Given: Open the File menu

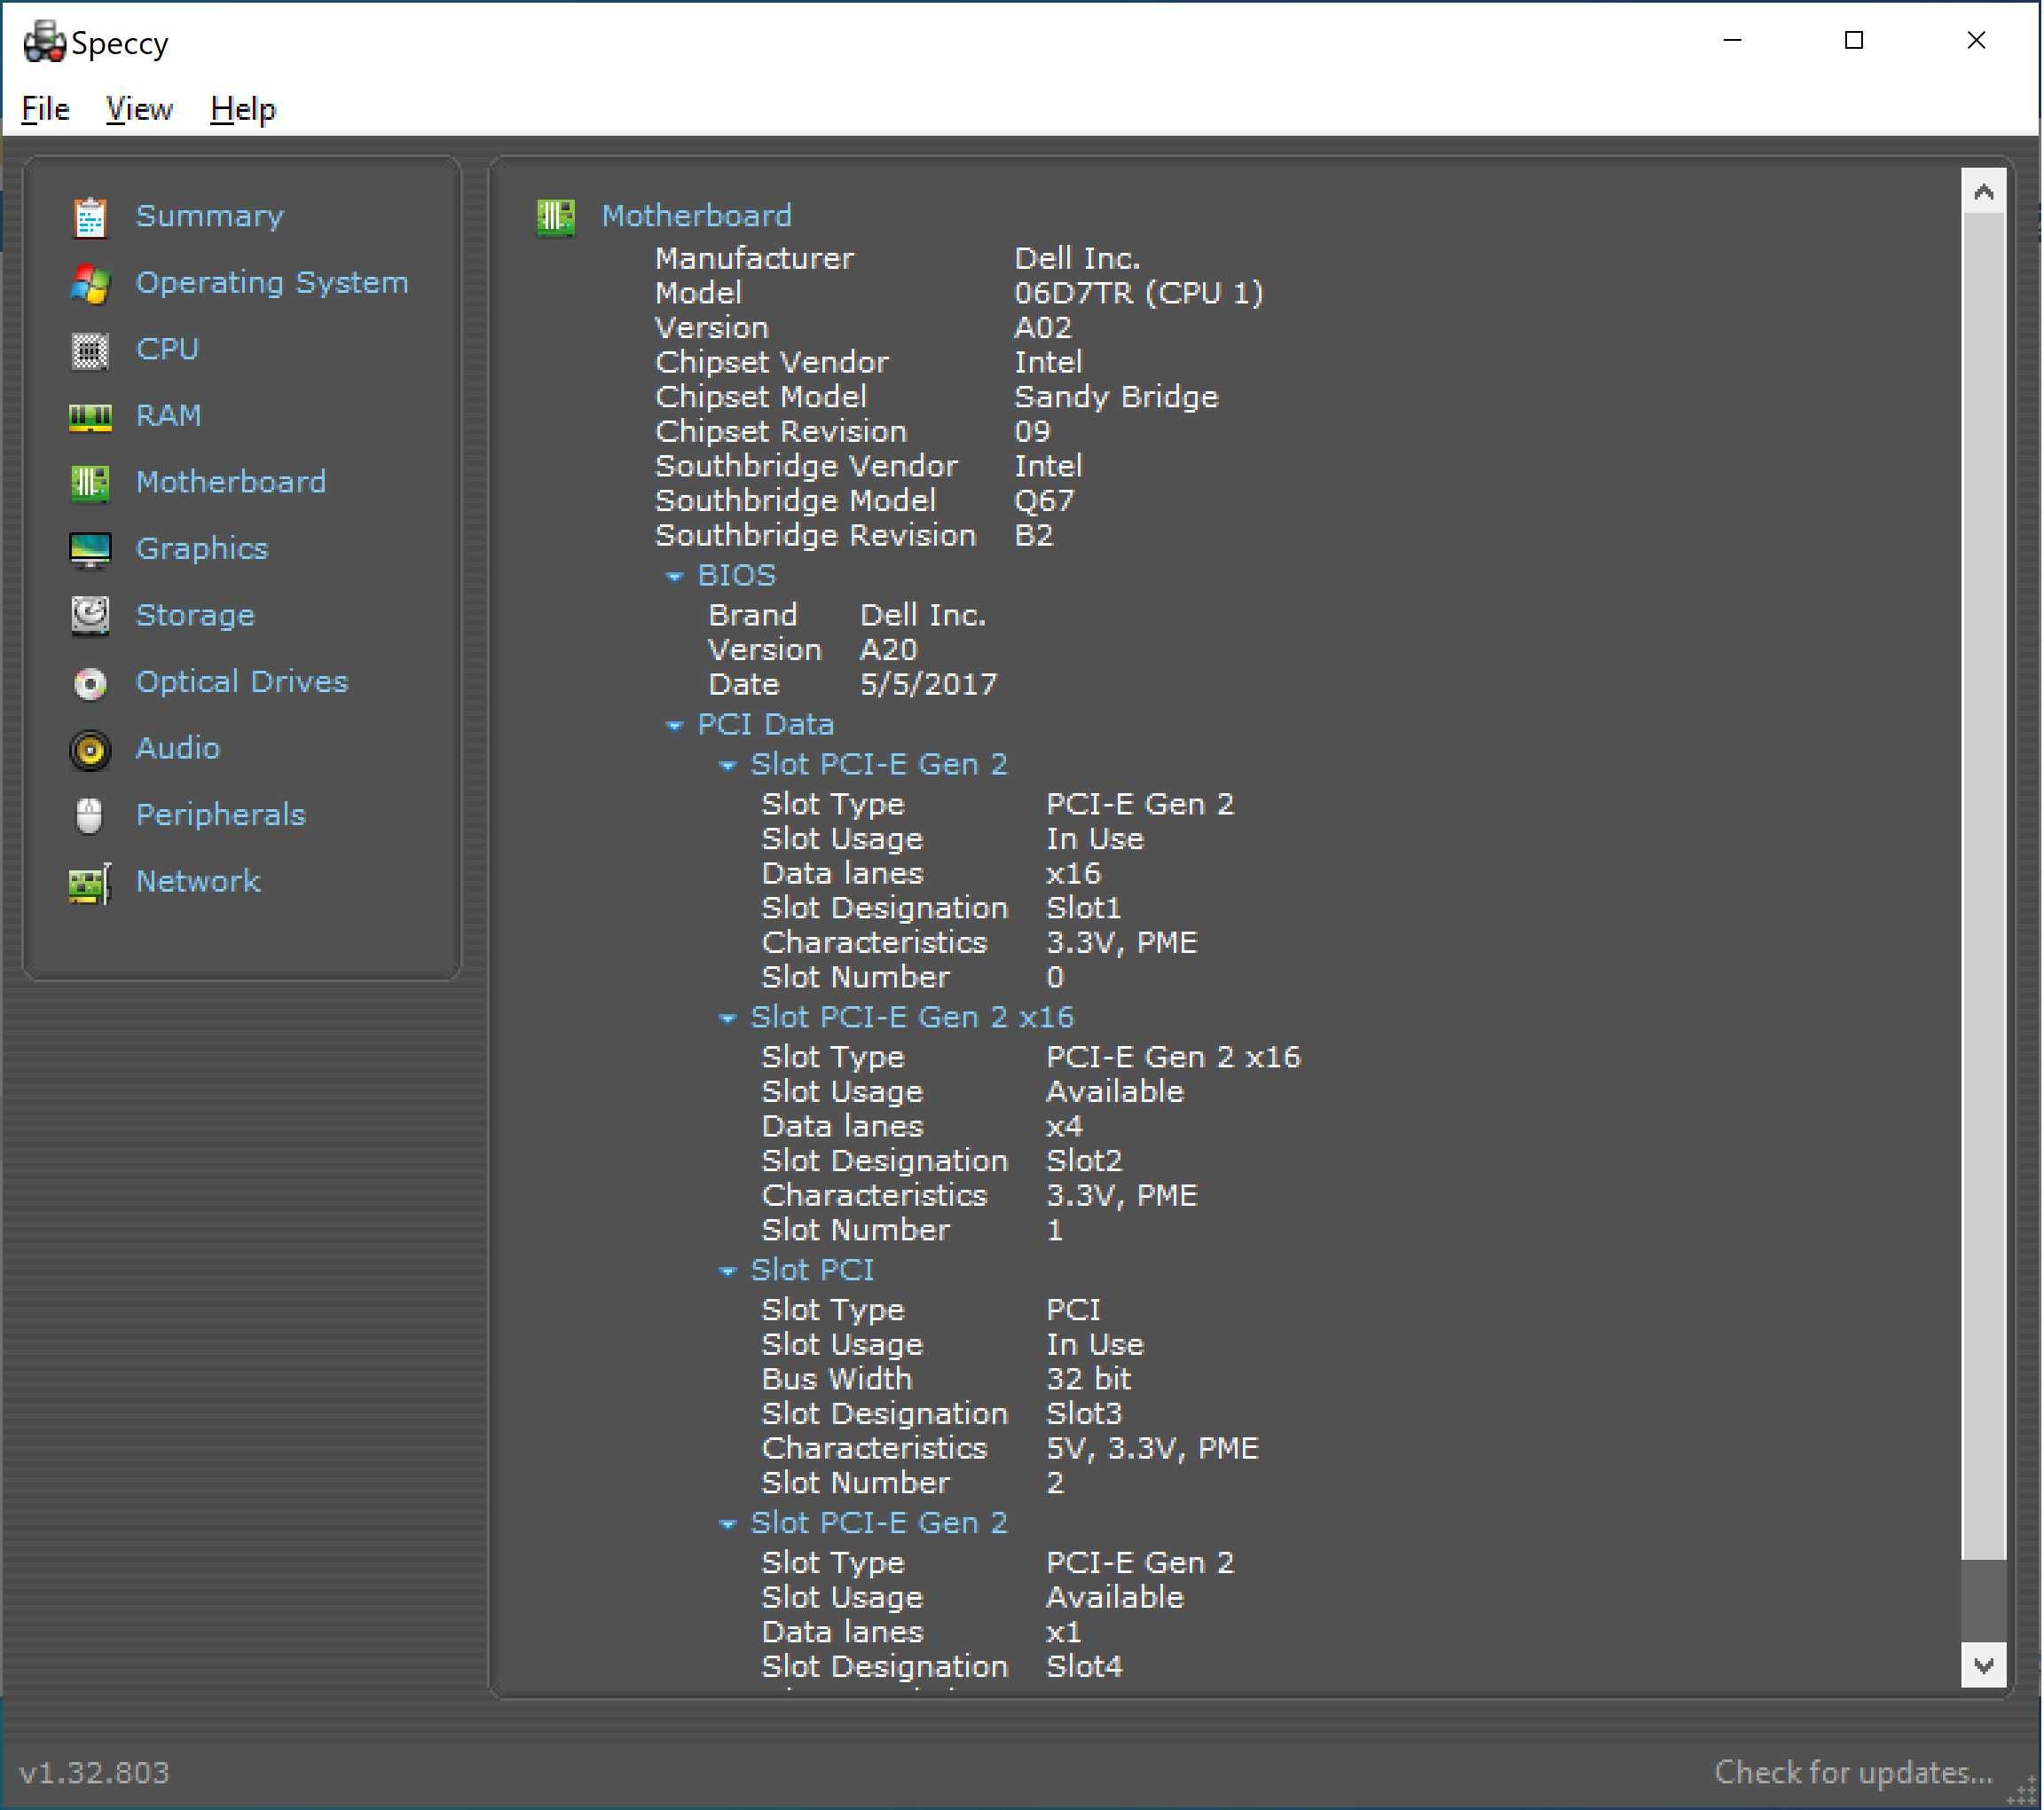Looking at the screenshot, I should pos(45,108).
